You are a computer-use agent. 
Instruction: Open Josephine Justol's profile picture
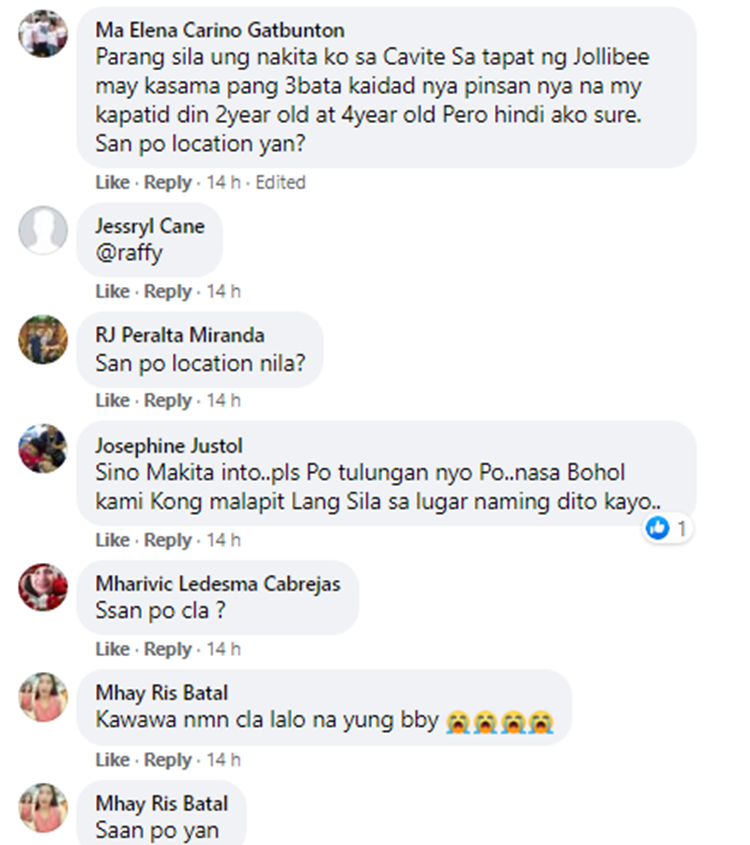(43, 448)
